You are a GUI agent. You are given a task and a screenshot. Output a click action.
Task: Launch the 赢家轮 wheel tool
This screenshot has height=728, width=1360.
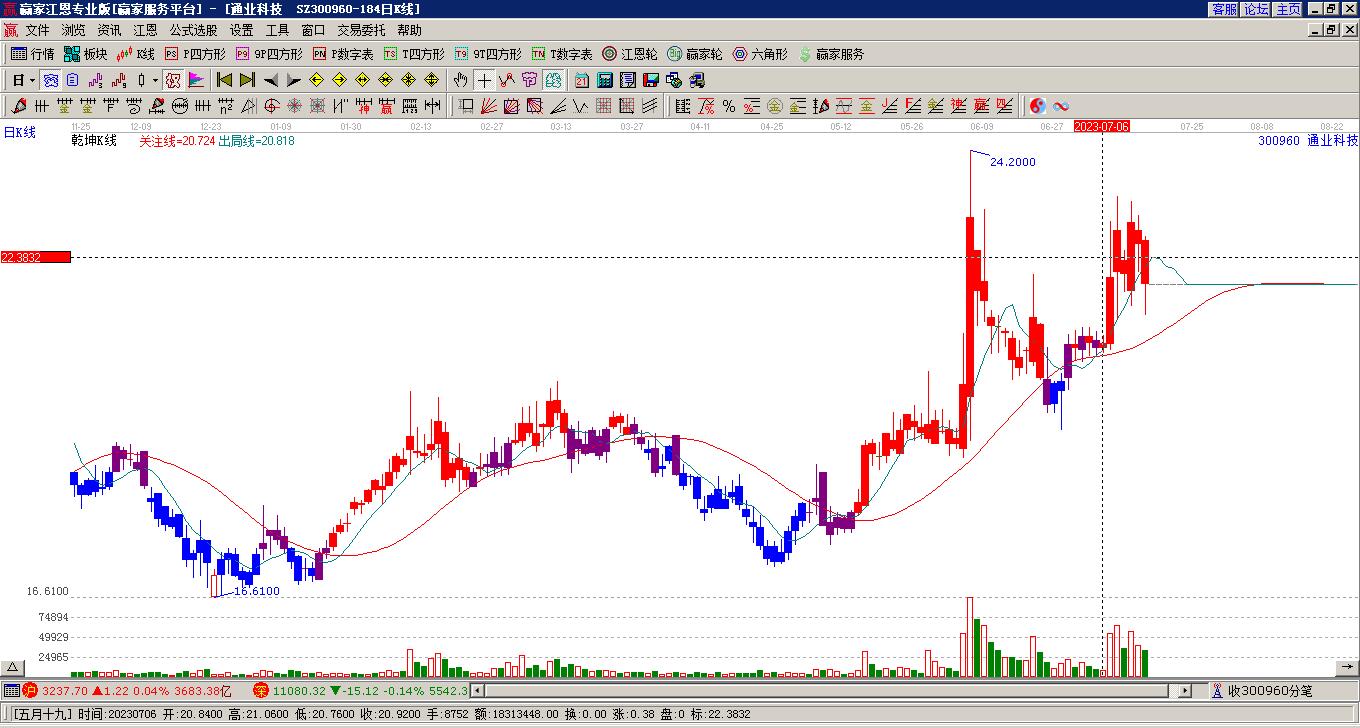click(x=695, y=54)
